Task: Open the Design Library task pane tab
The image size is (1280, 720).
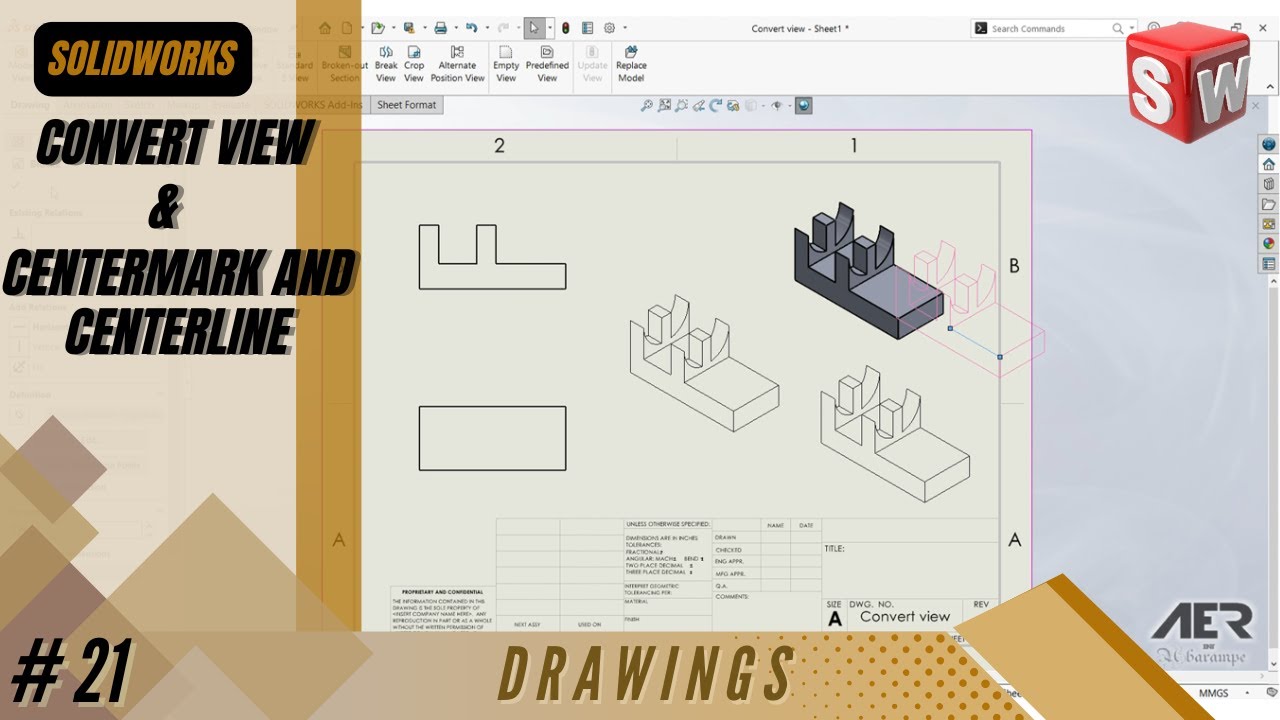Action: click(1269, 184)
